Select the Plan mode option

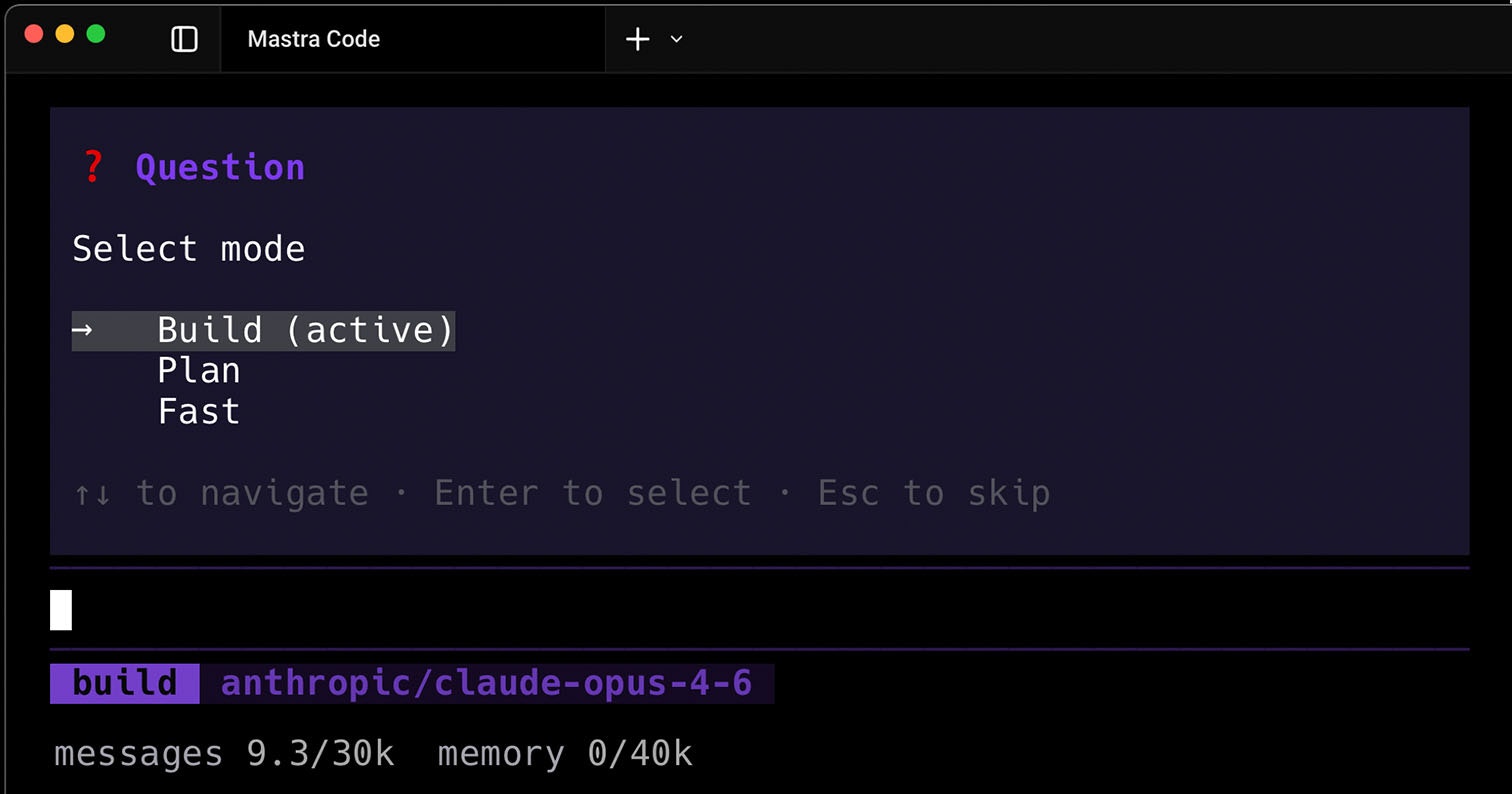point(199,370)
